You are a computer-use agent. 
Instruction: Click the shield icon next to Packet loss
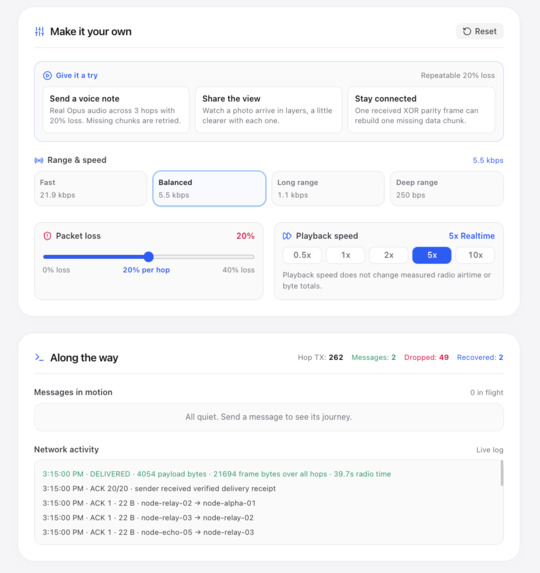[x=47, y=236]
